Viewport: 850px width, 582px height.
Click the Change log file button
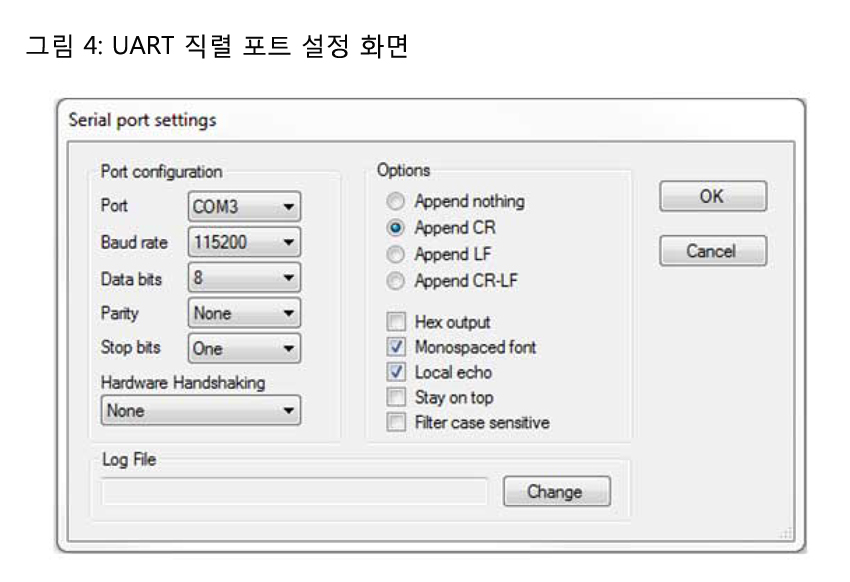pyautogui.click(x=555, y=492)
